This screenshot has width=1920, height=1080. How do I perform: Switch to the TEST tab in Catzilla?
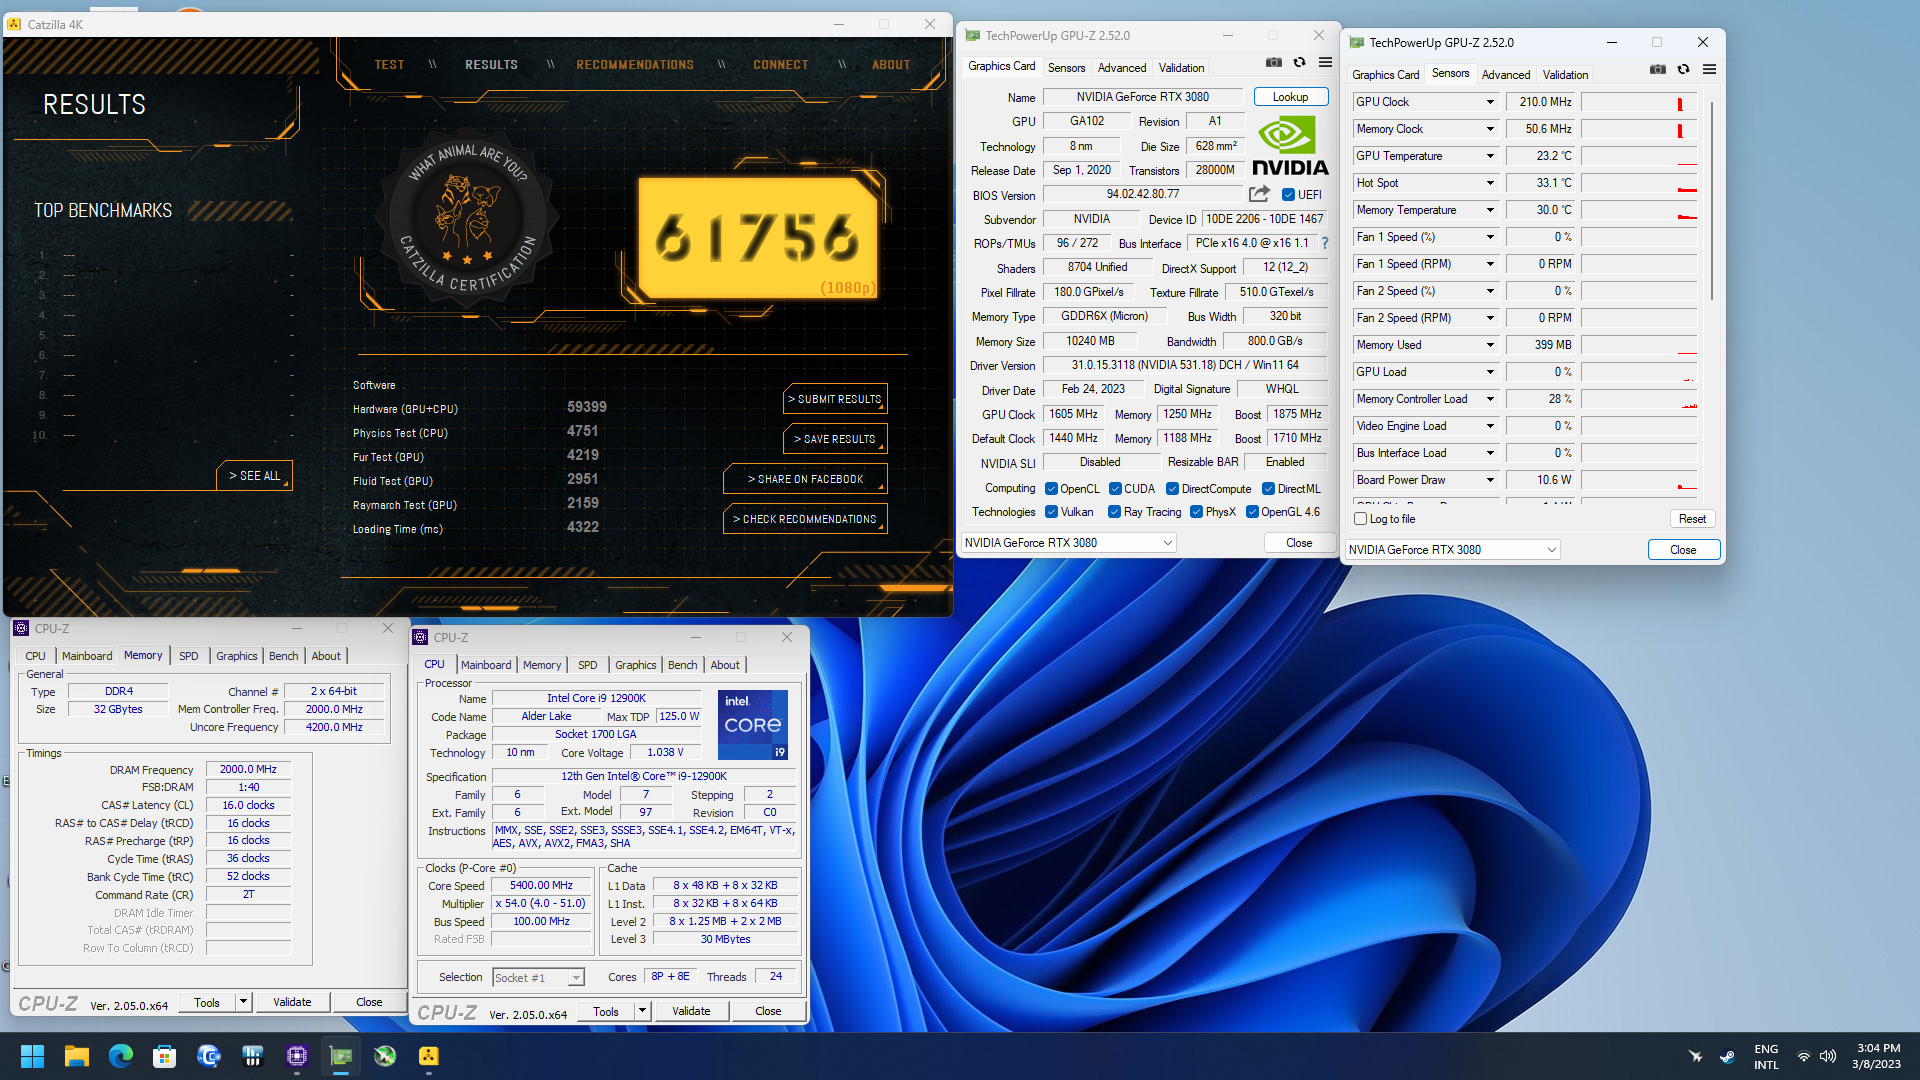(x=390, y=65)
